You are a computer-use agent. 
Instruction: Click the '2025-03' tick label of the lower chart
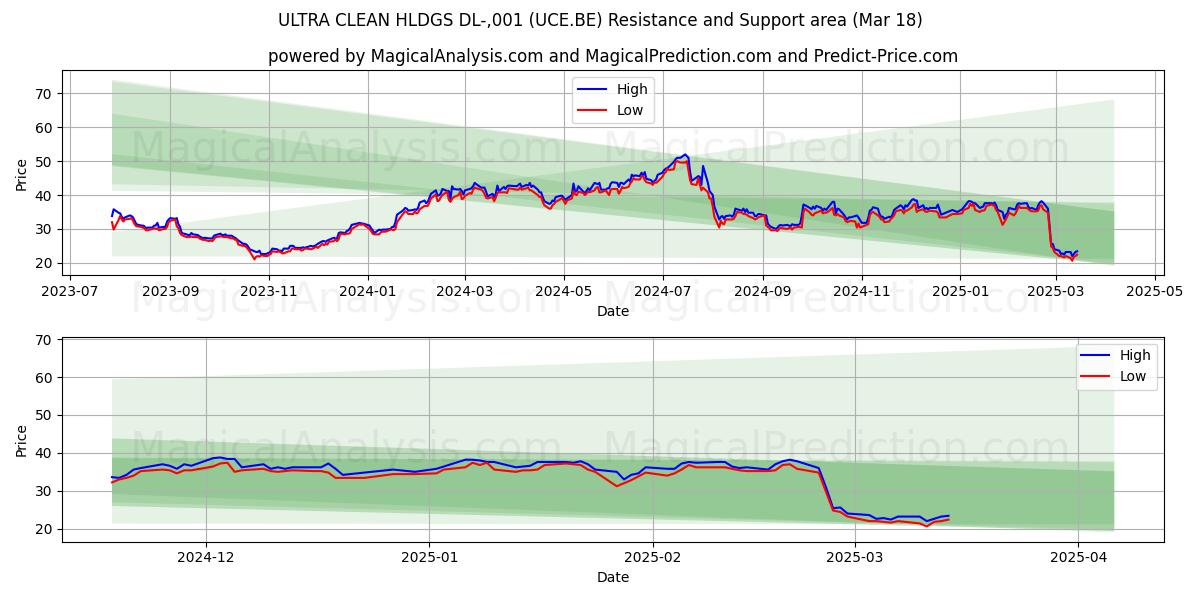click(x=856, y=556)
